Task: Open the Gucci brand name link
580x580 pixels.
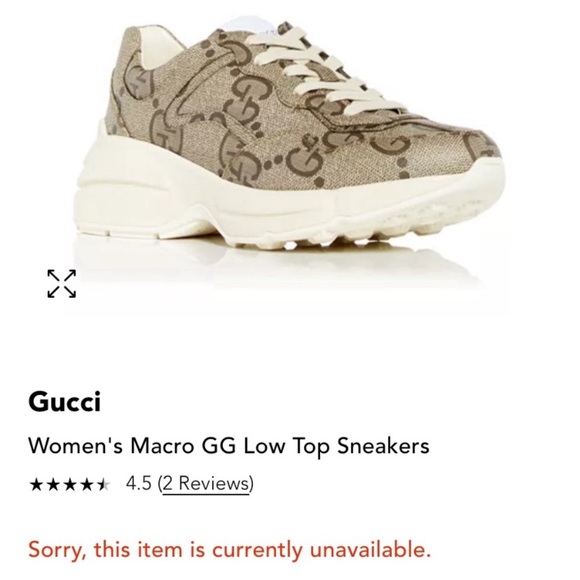Action: point(64,402)
